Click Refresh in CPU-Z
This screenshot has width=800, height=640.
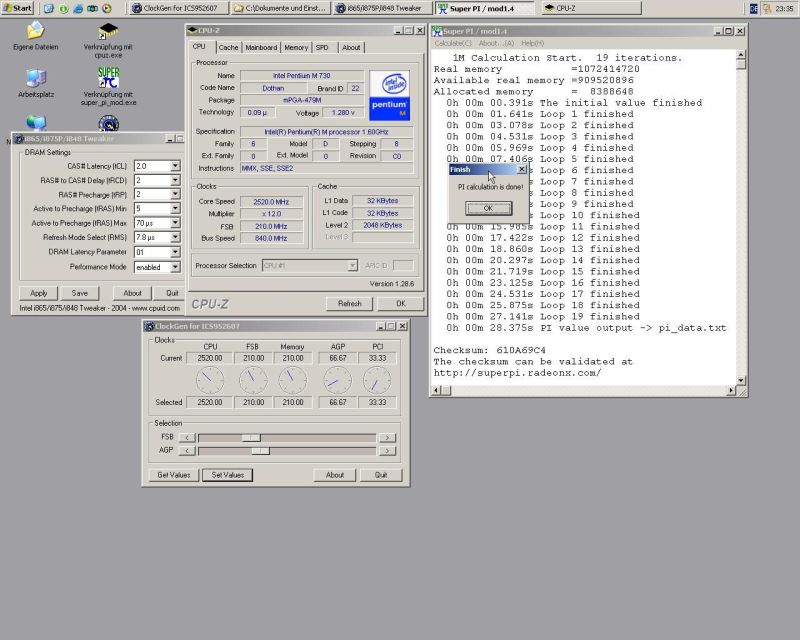pos(349,304)
